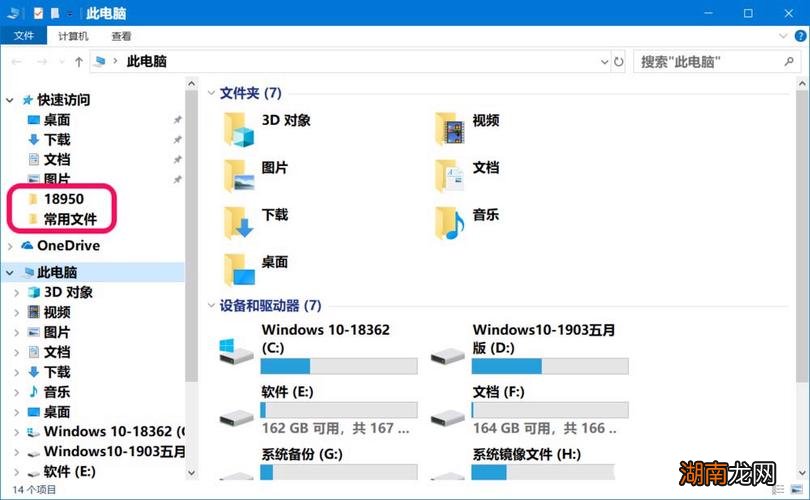Open the 18950 folder in quick access
This screenshot has height=500, width=810.
tap(55, 199)
